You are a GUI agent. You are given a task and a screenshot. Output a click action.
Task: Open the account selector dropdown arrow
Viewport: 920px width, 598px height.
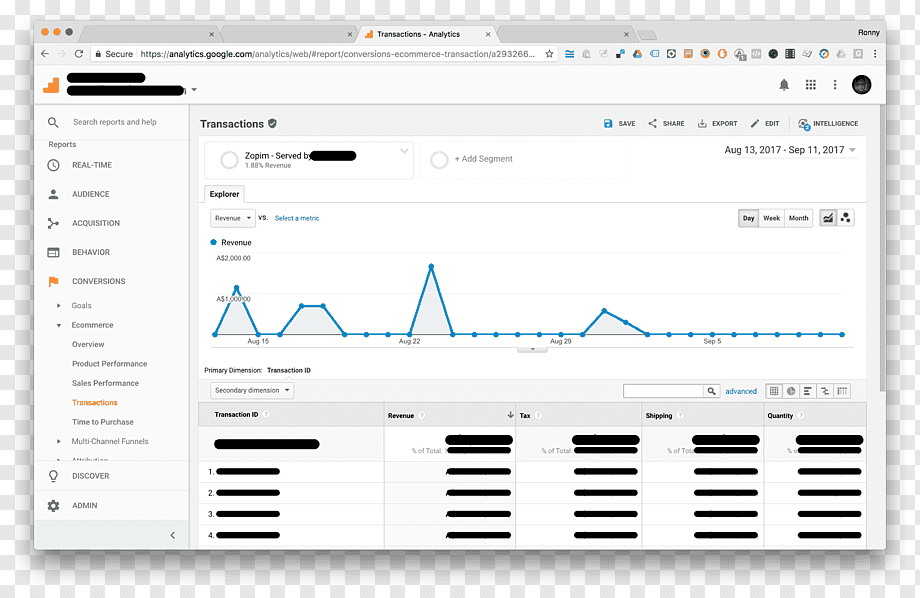pos(194,90)
